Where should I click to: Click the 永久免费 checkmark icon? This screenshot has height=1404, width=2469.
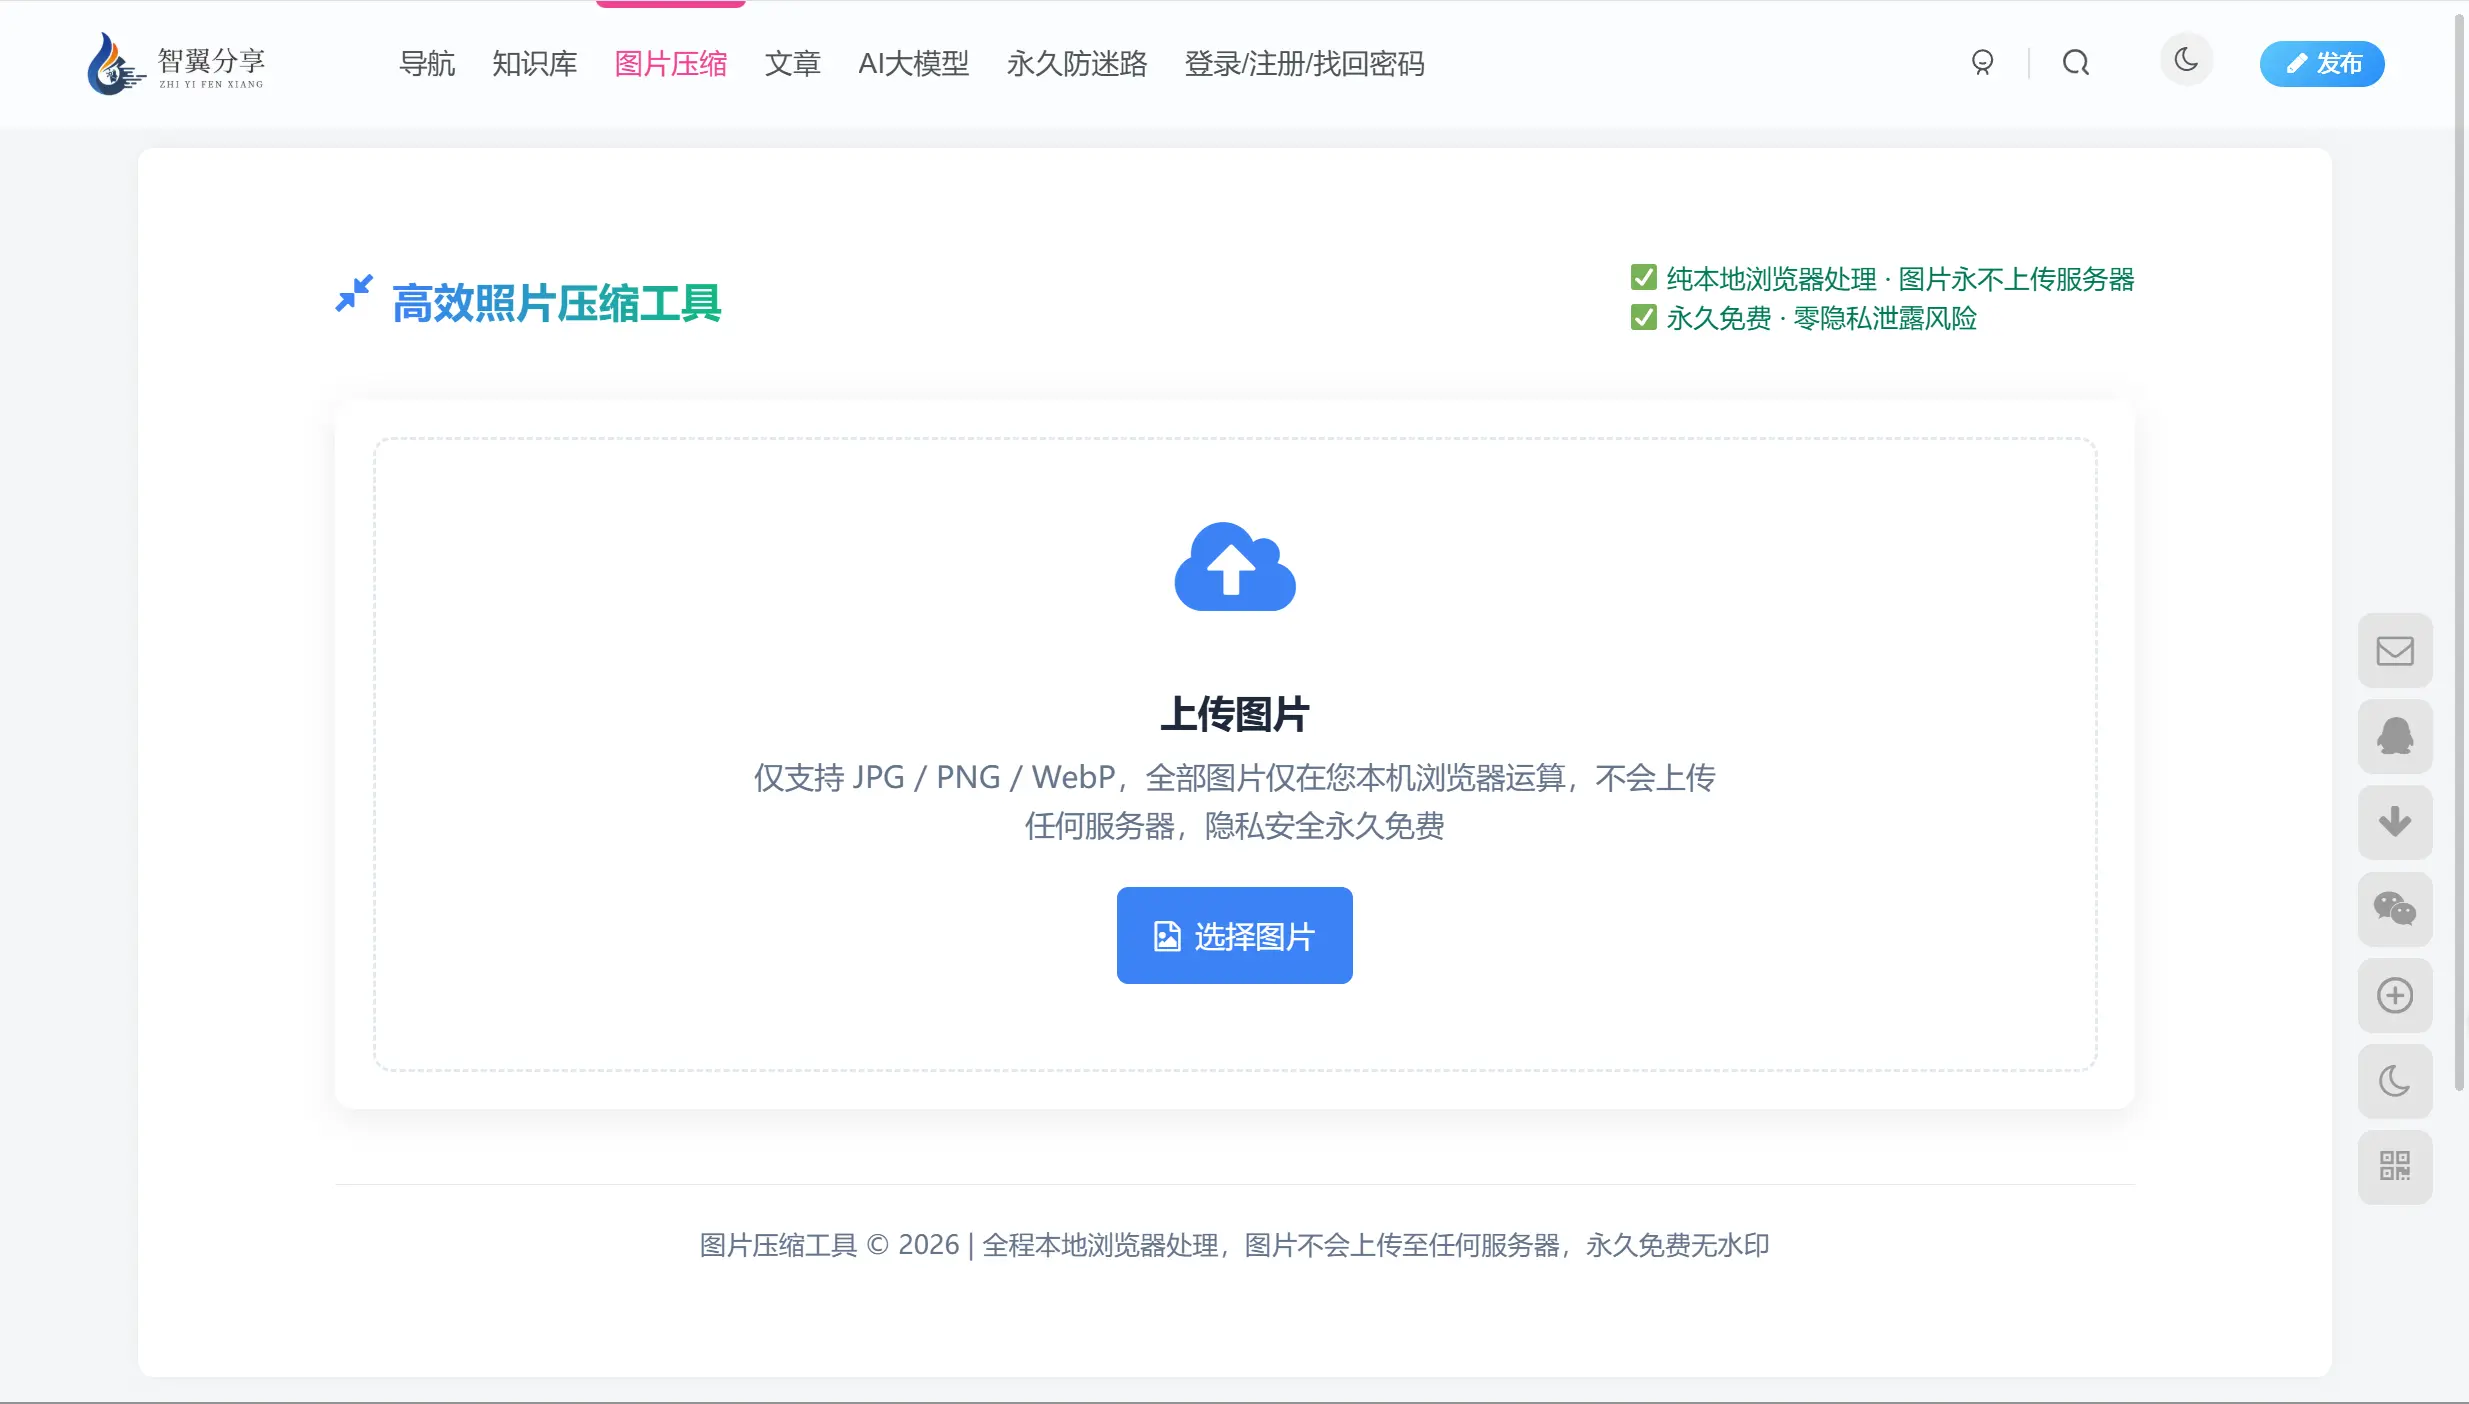pyautogui.click(x=1643, y=317)
